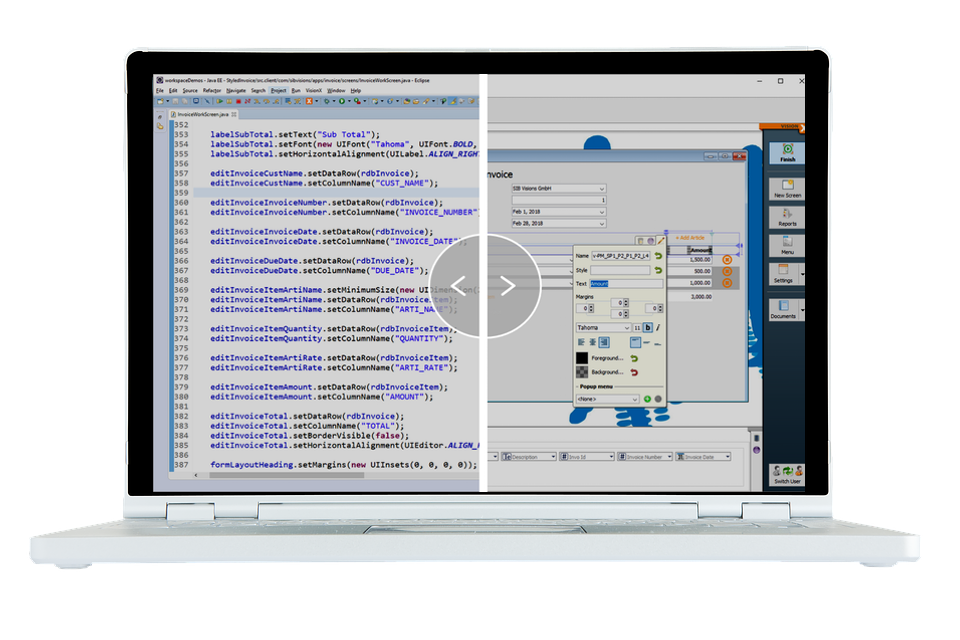
Task: Set vertical alignment to top
Action: pos(636,342)
